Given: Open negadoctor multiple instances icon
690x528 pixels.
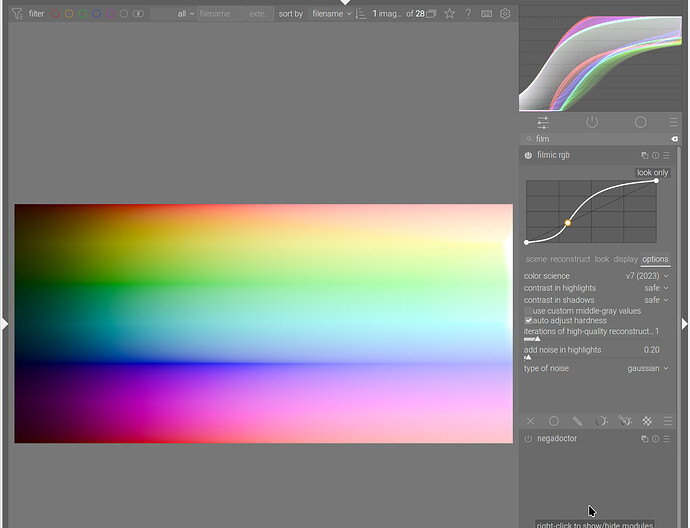Looking at the screenshot, I should click(x=645, y=439).
